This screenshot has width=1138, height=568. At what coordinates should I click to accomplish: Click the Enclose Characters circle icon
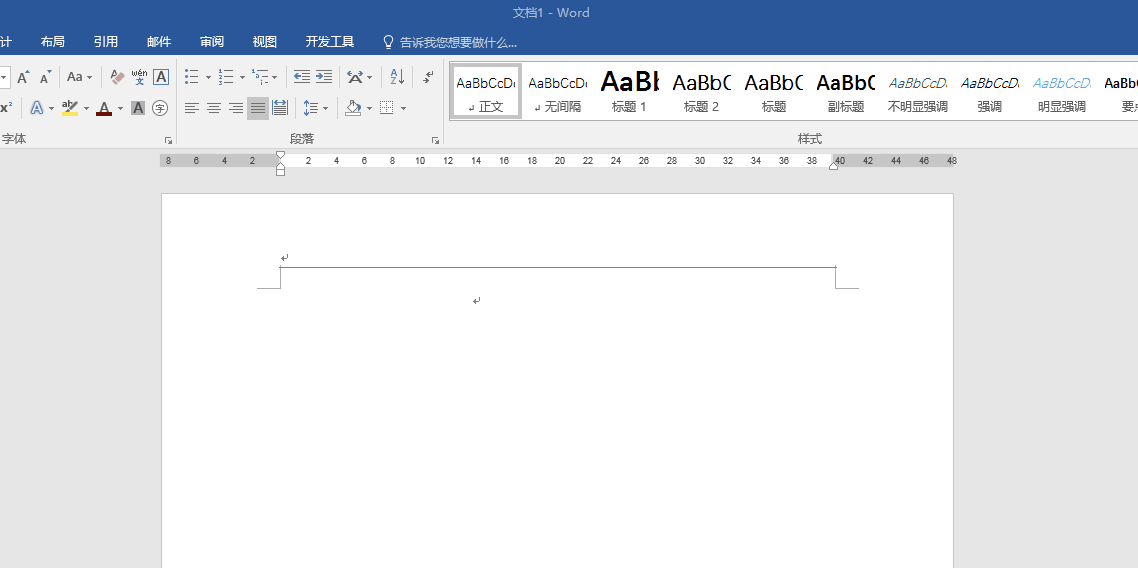pos(160,108)
